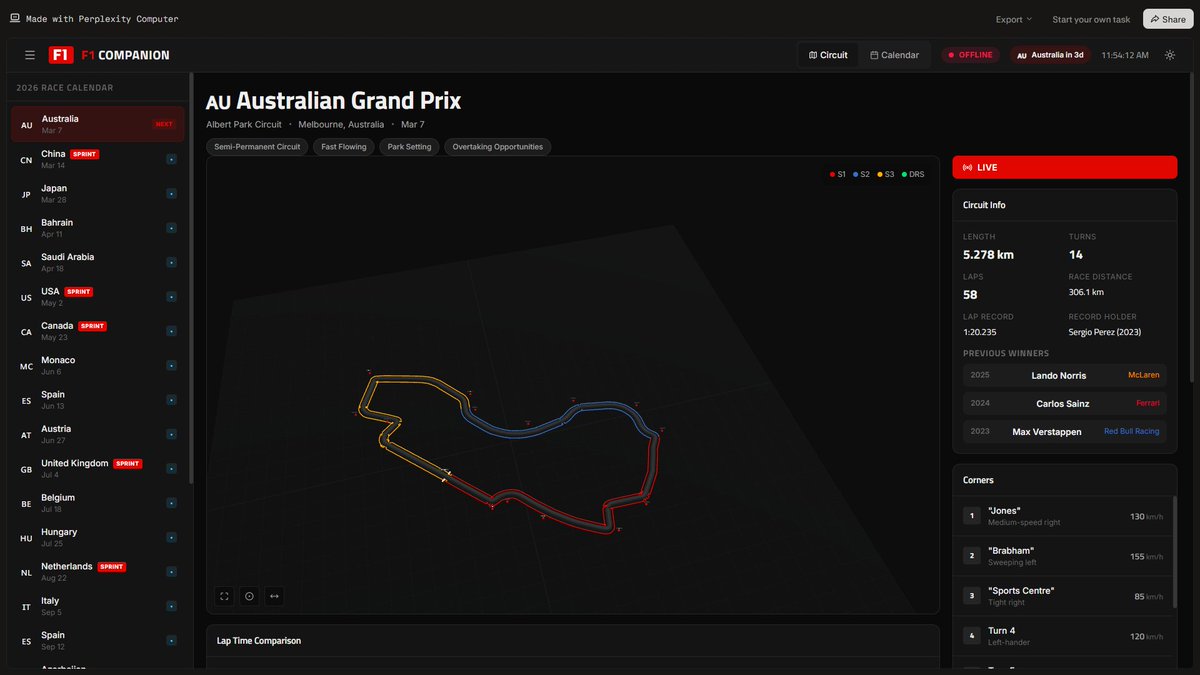Click the 5.278 km length value
Screen dimensions: 1200x675
click(988, 255)
